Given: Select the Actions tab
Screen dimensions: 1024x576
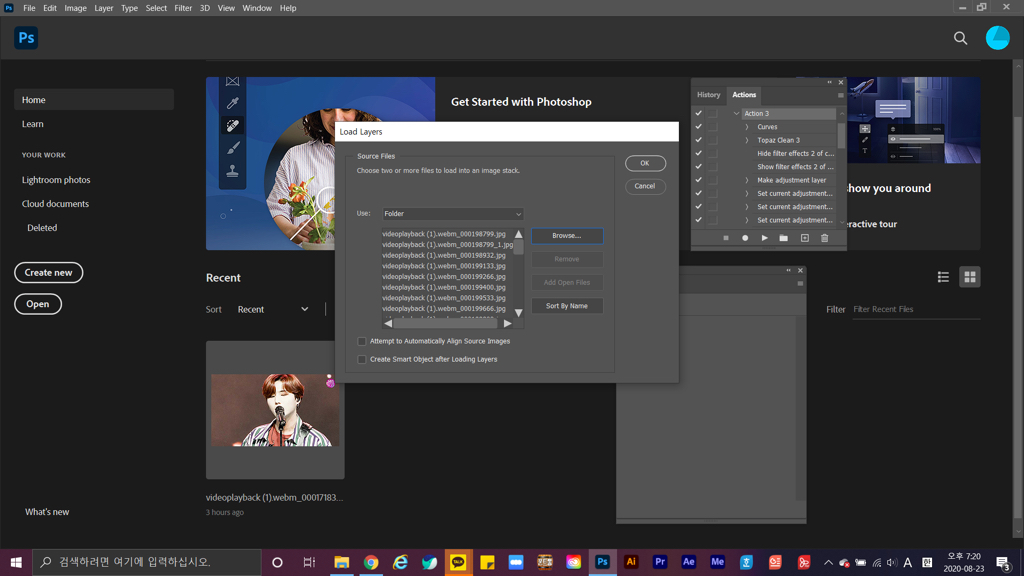Looking at the screenshot, I should tap(744, 95).
